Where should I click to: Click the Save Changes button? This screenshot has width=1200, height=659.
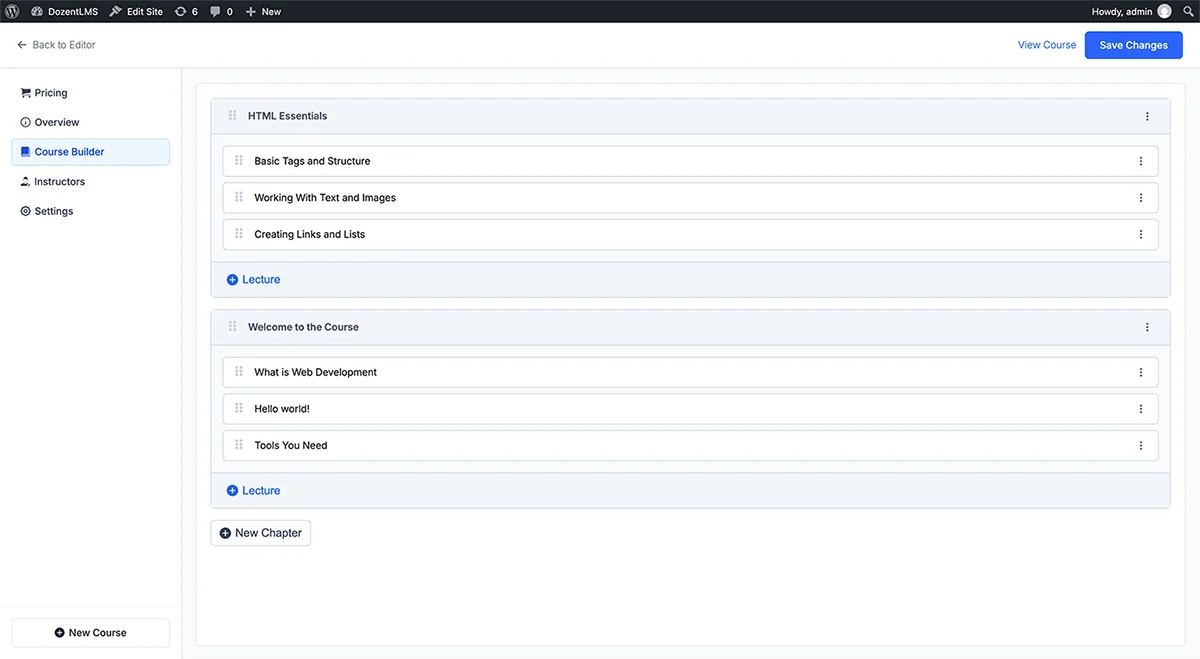tap(1133, 45)
